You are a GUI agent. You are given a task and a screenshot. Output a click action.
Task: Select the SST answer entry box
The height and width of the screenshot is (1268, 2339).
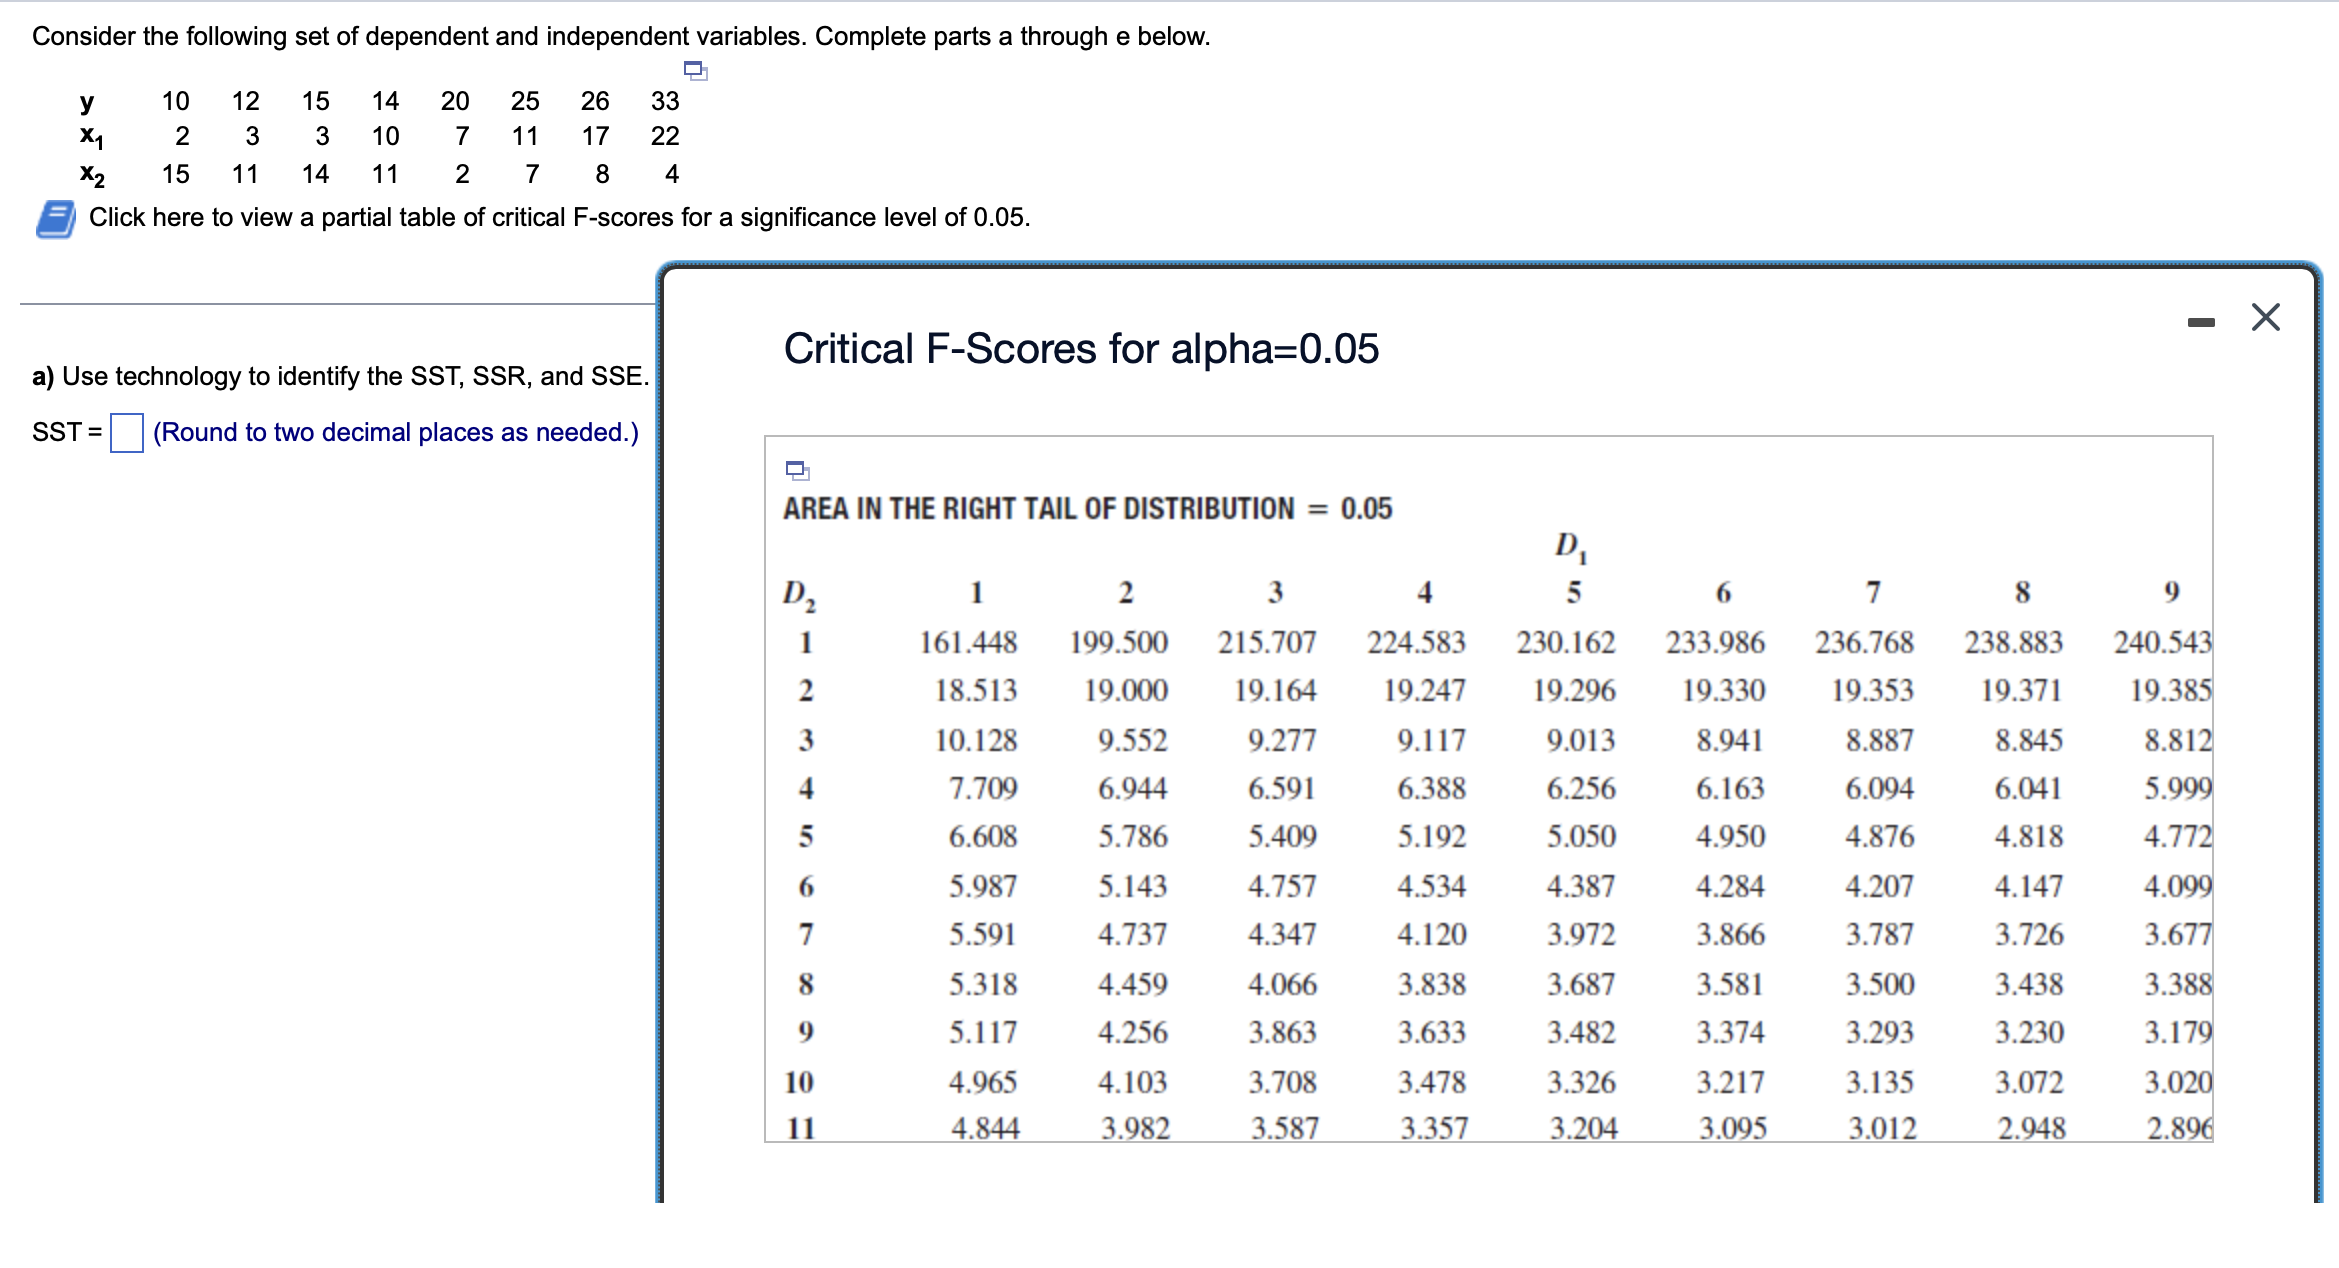click(x=126, y=432)
